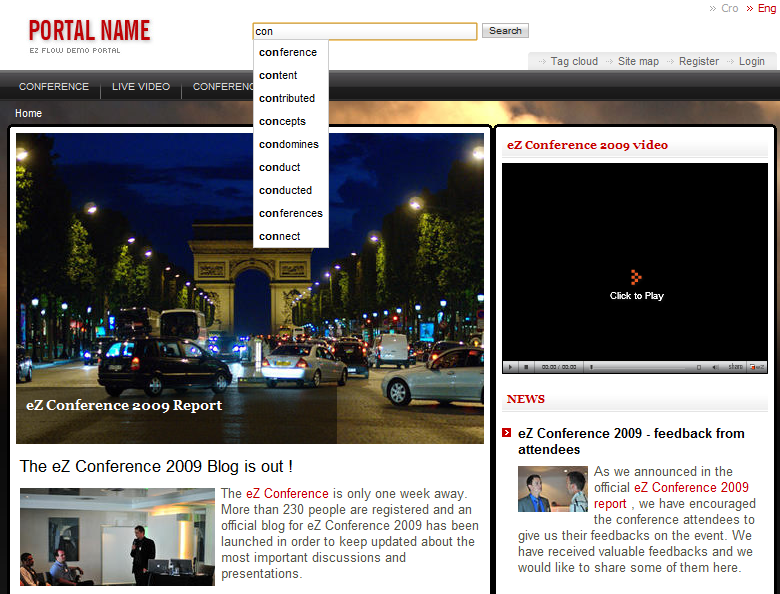
Task: Select 'condomines' suggestion
Action: tap(289, 144)
